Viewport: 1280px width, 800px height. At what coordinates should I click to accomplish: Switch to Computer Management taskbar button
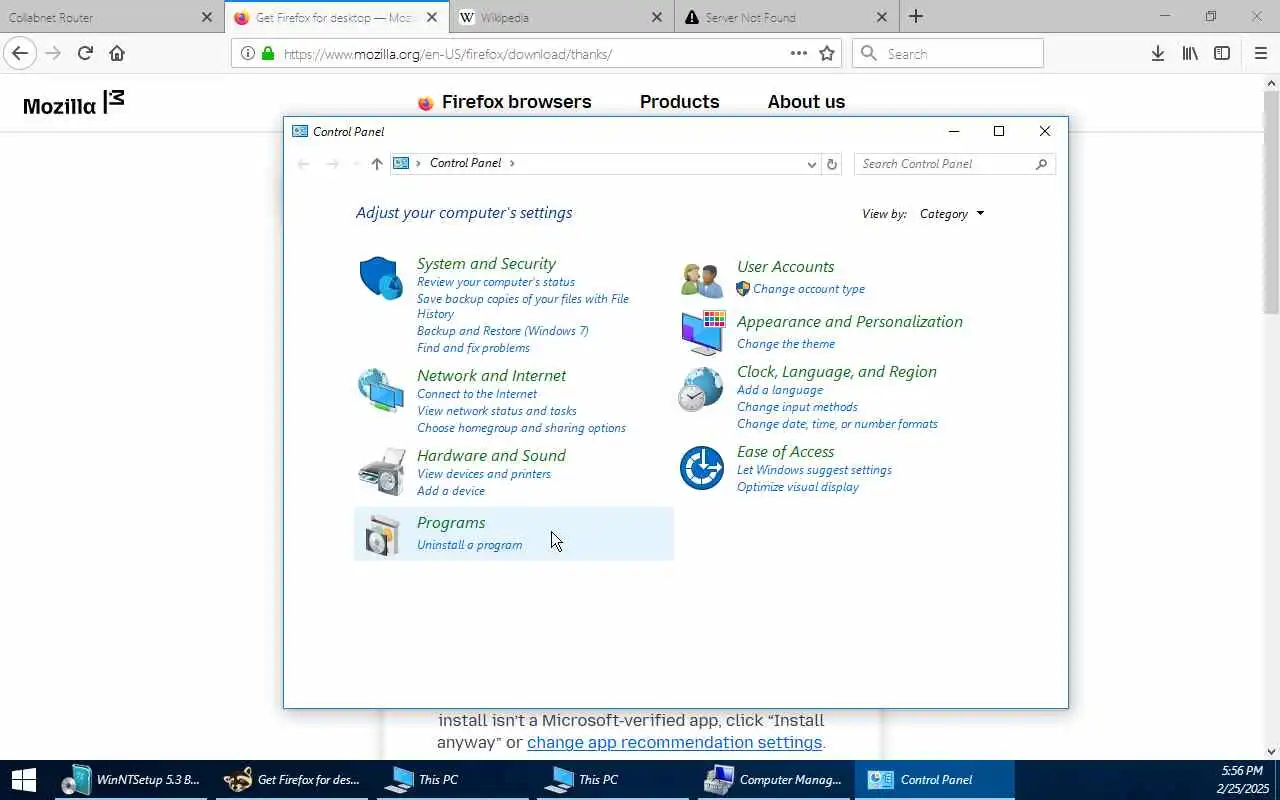pos(776,780)
